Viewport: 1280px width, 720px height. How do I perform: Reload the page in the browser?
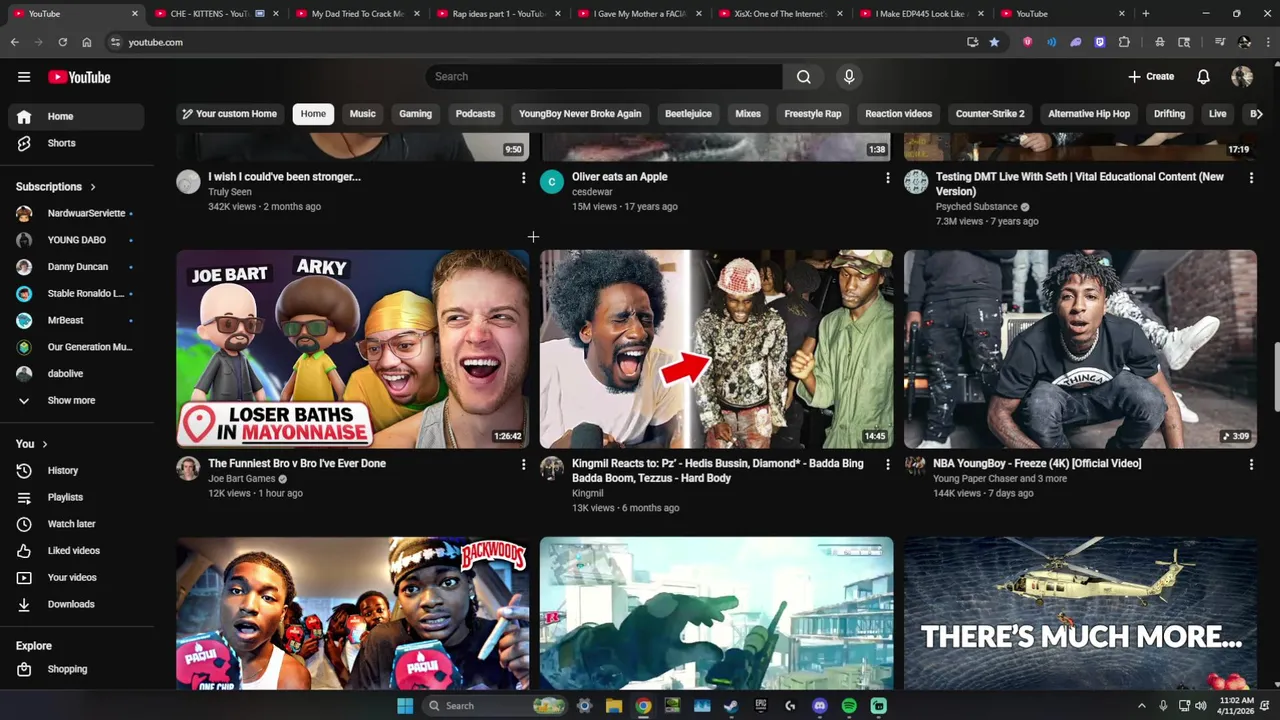click(x=62, y=42)
